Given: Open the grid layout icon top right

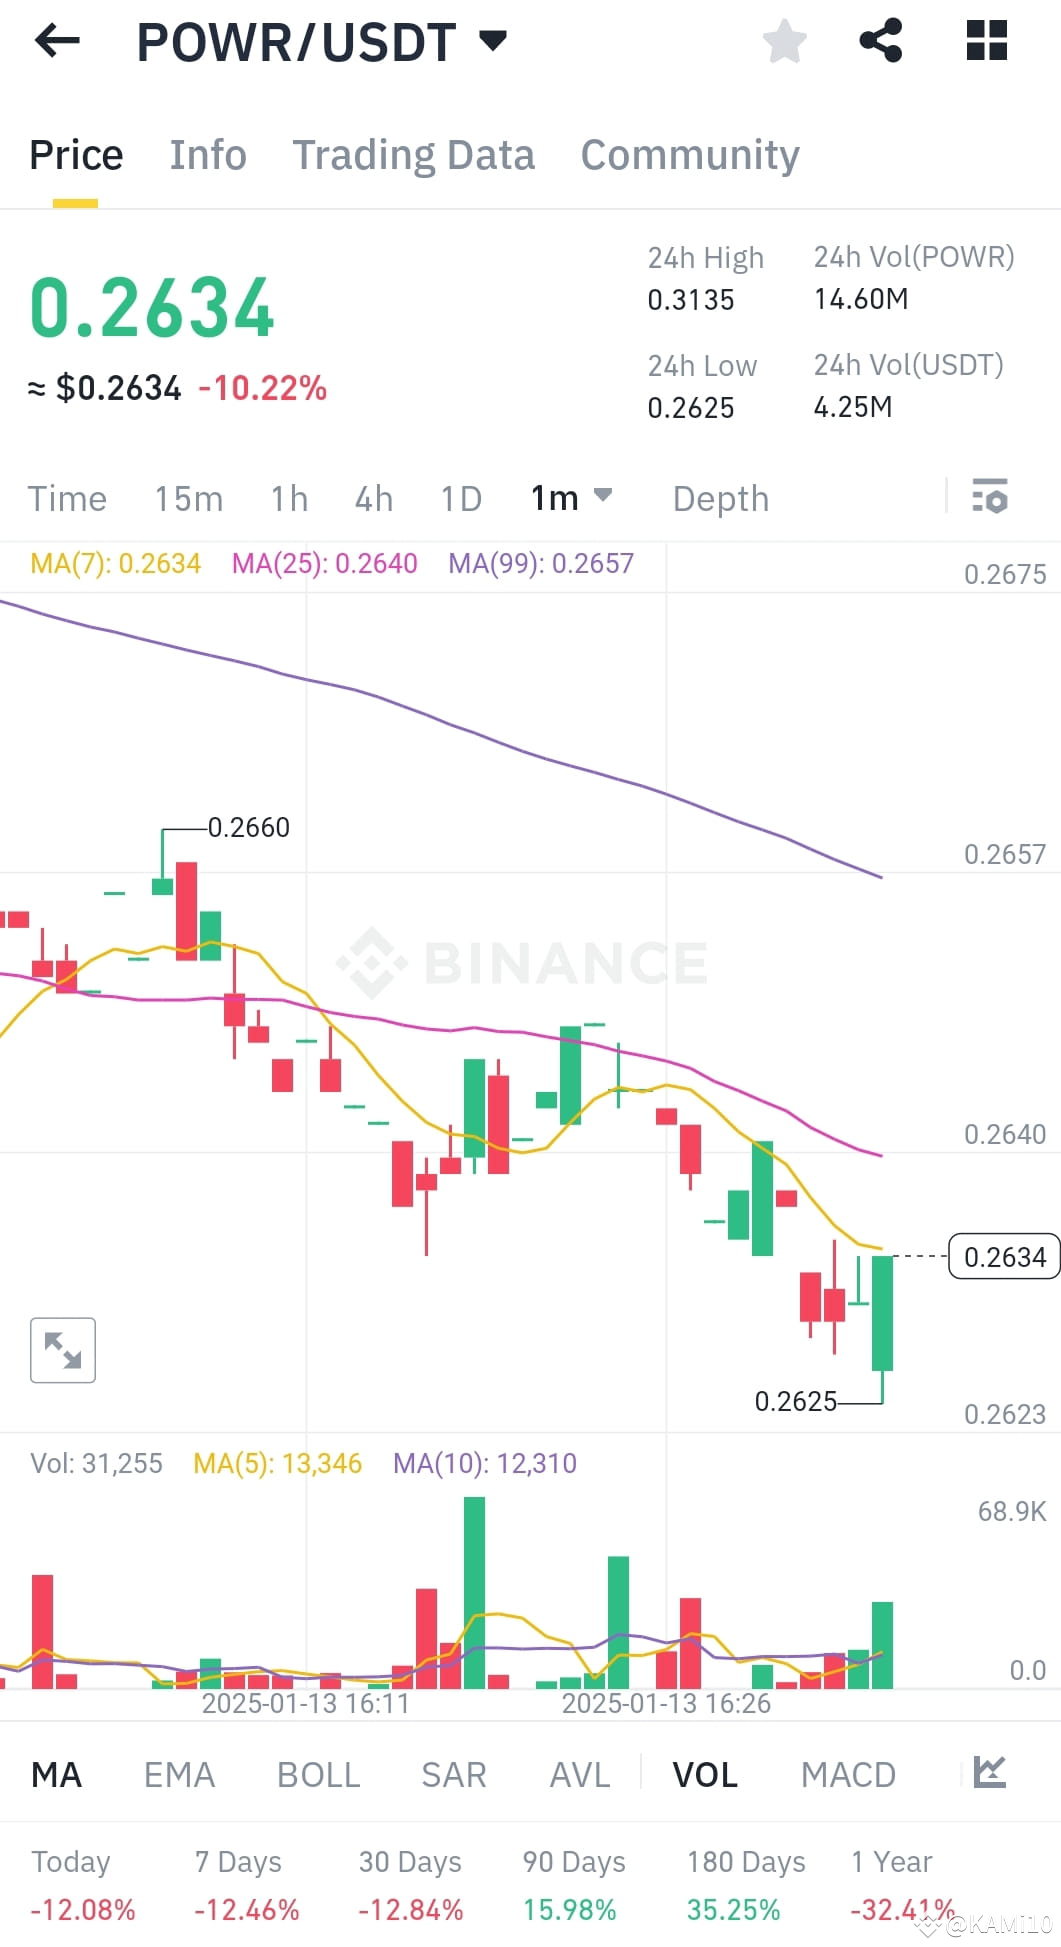Looking at the screenshot, I should coord(986,40).
